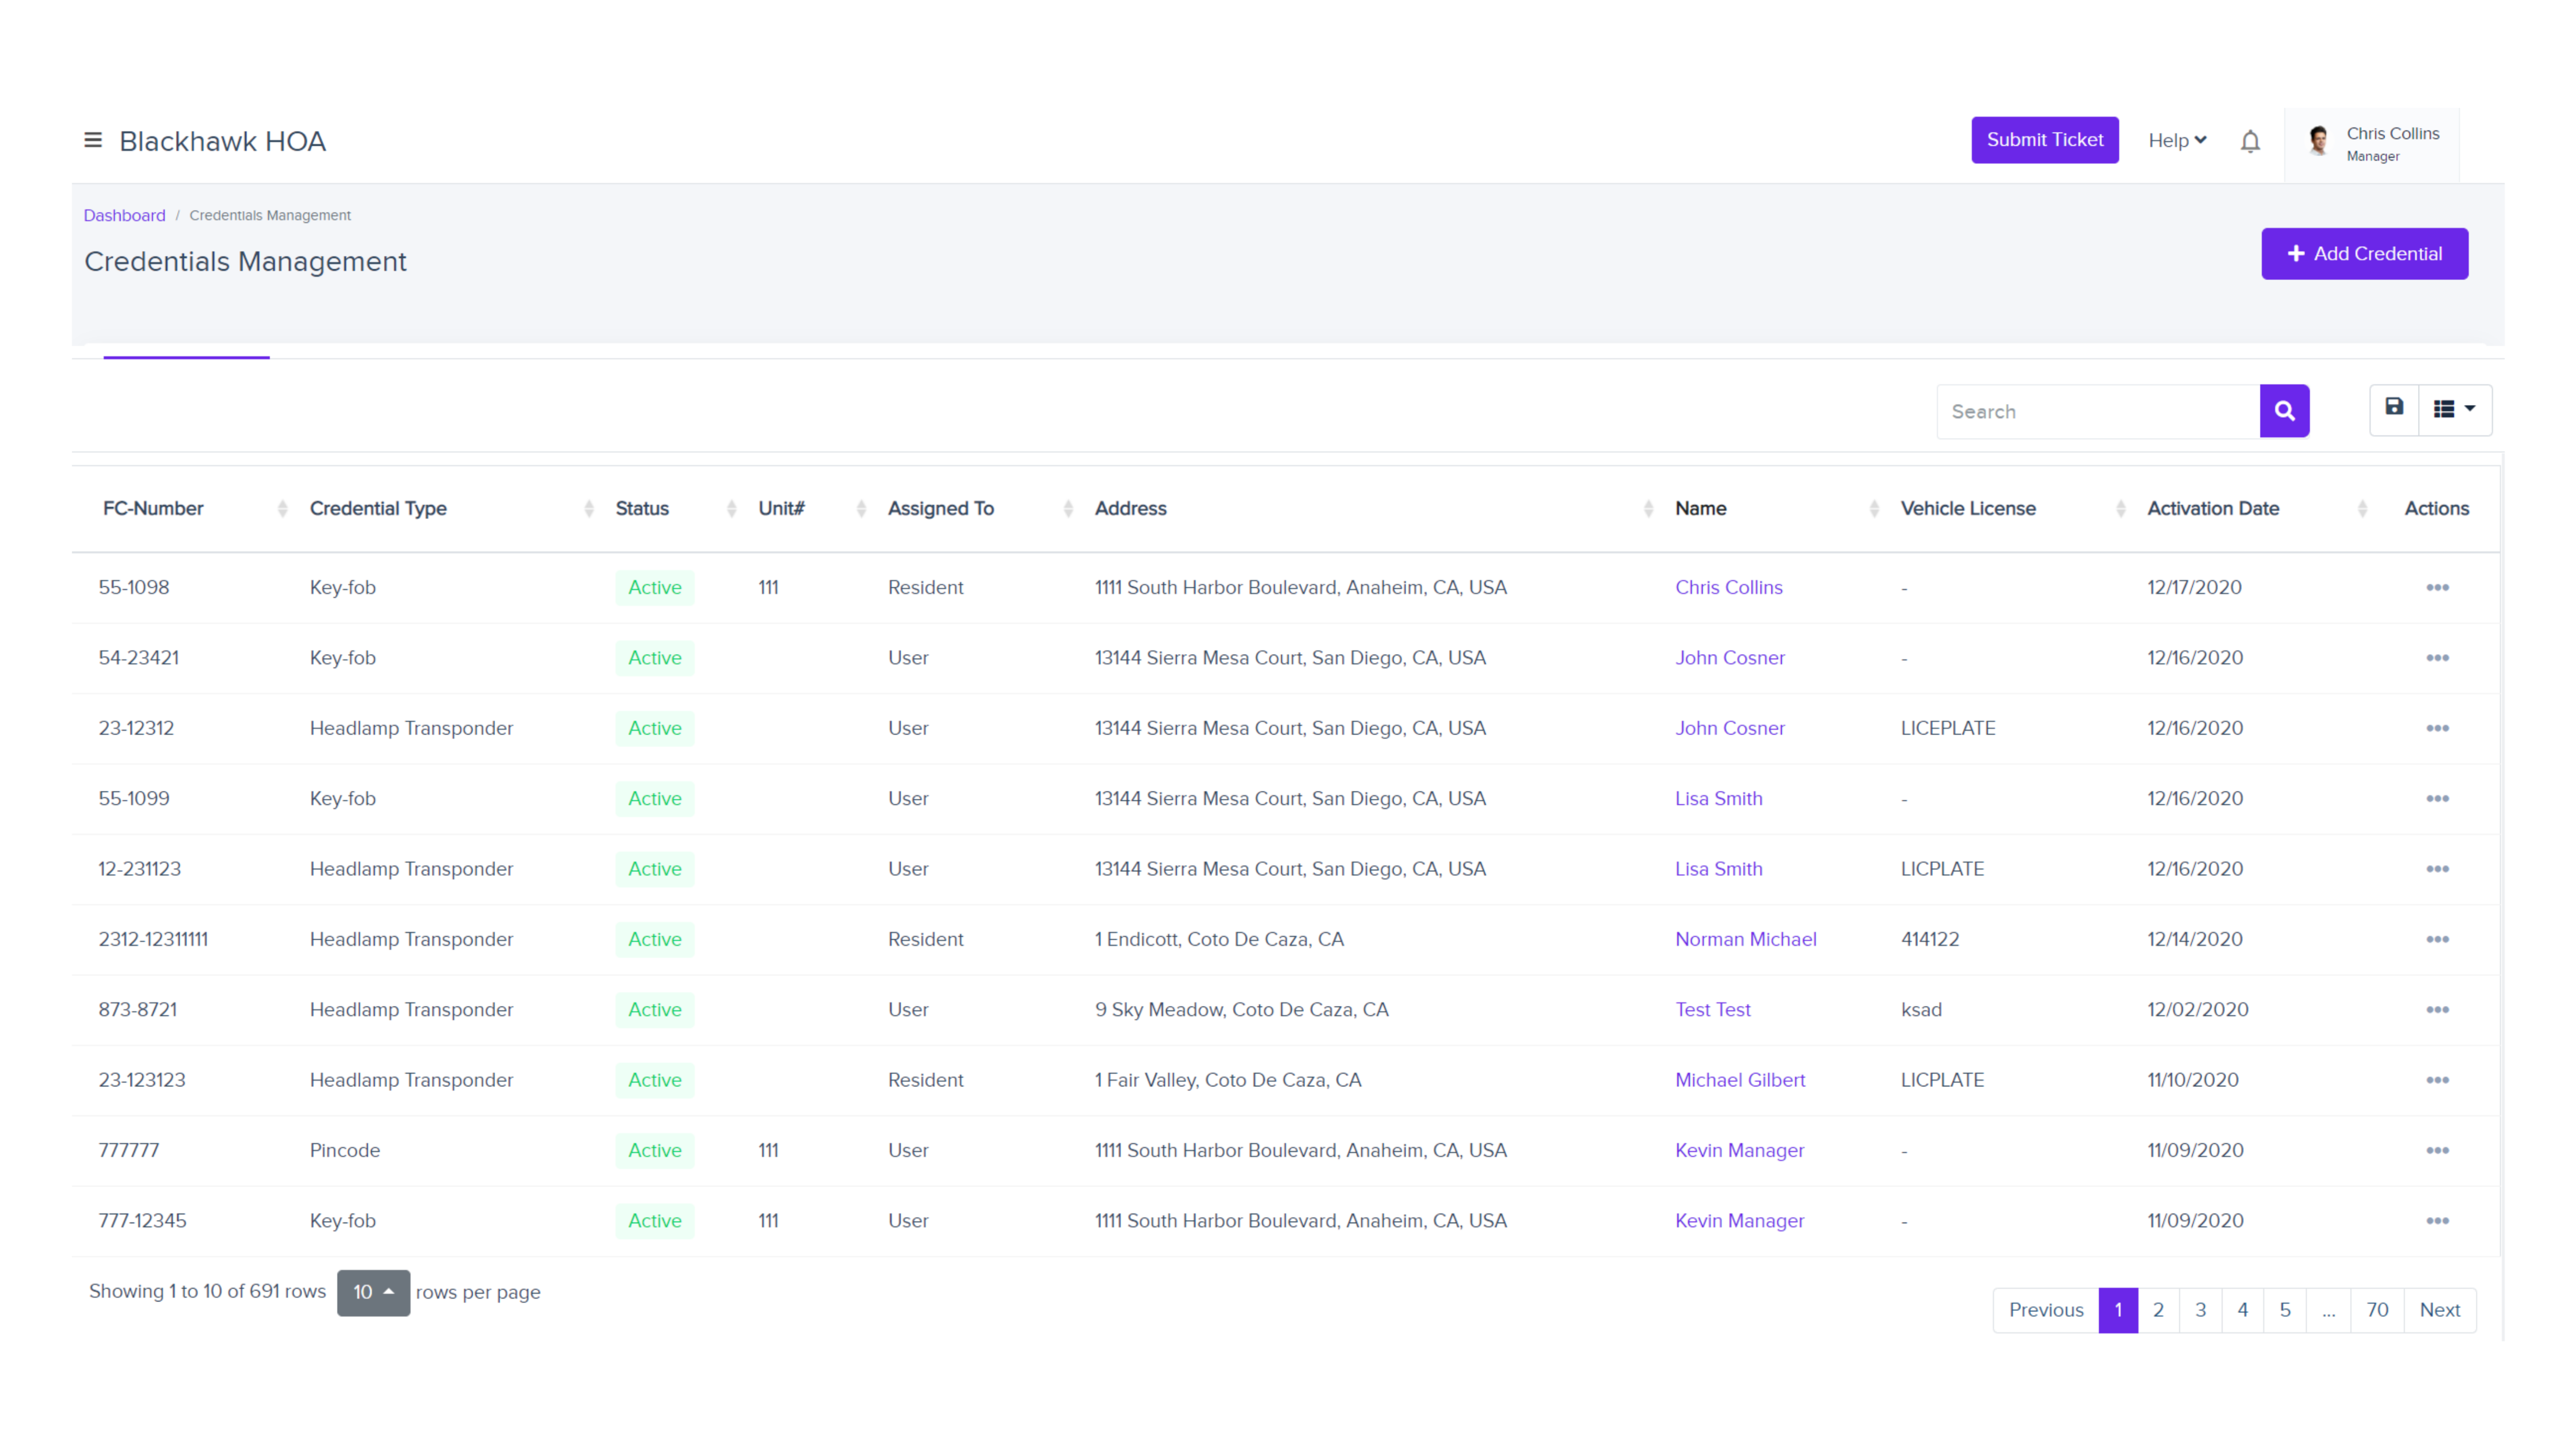Open the actions menu for credential 55-1098
2576x1449 pixels.
pos(2437,587)
